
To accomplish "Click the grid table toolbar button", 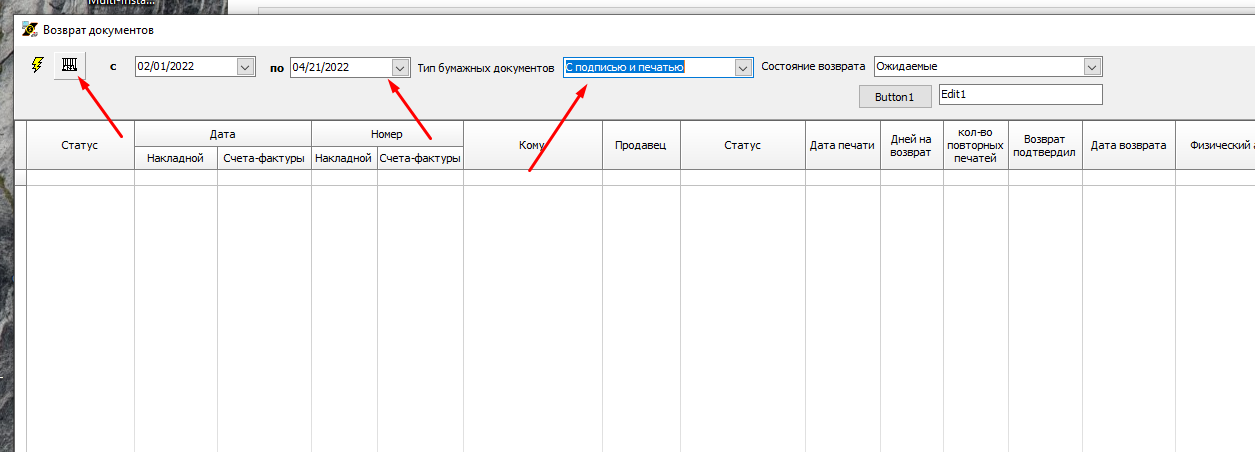I will click(x=70, y=65).
